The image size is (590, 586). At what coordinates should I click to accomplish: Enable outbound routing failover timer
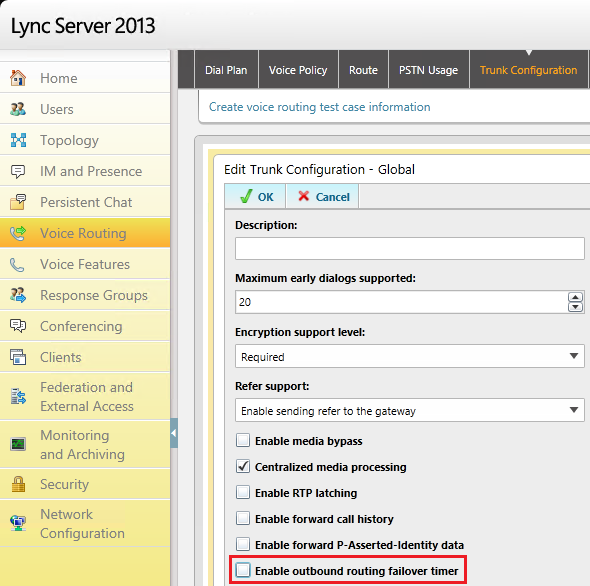click(243, 570)
